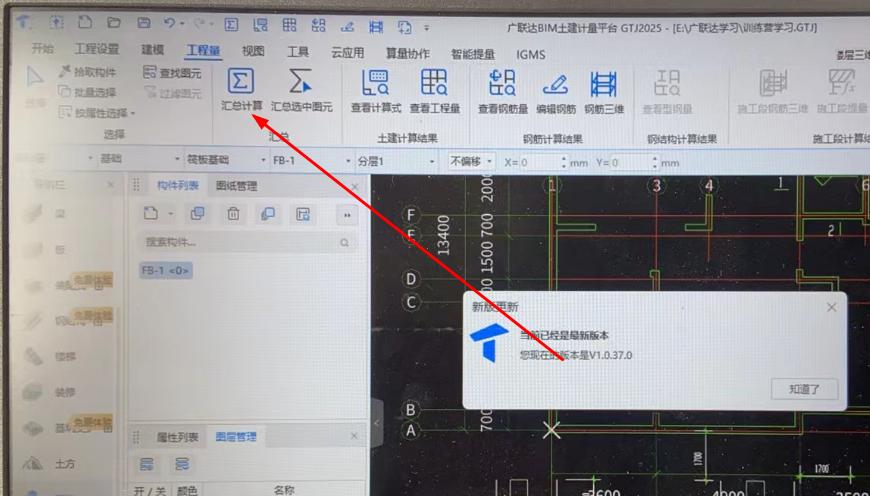Delete the component with the trash icon

pos(233,214)
